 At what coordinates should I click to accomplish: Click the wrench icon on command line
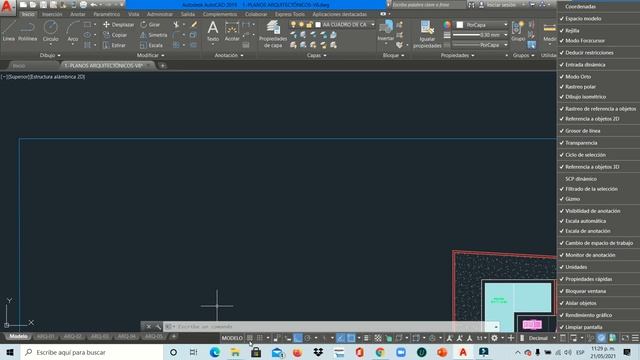(x=158, y=327)
